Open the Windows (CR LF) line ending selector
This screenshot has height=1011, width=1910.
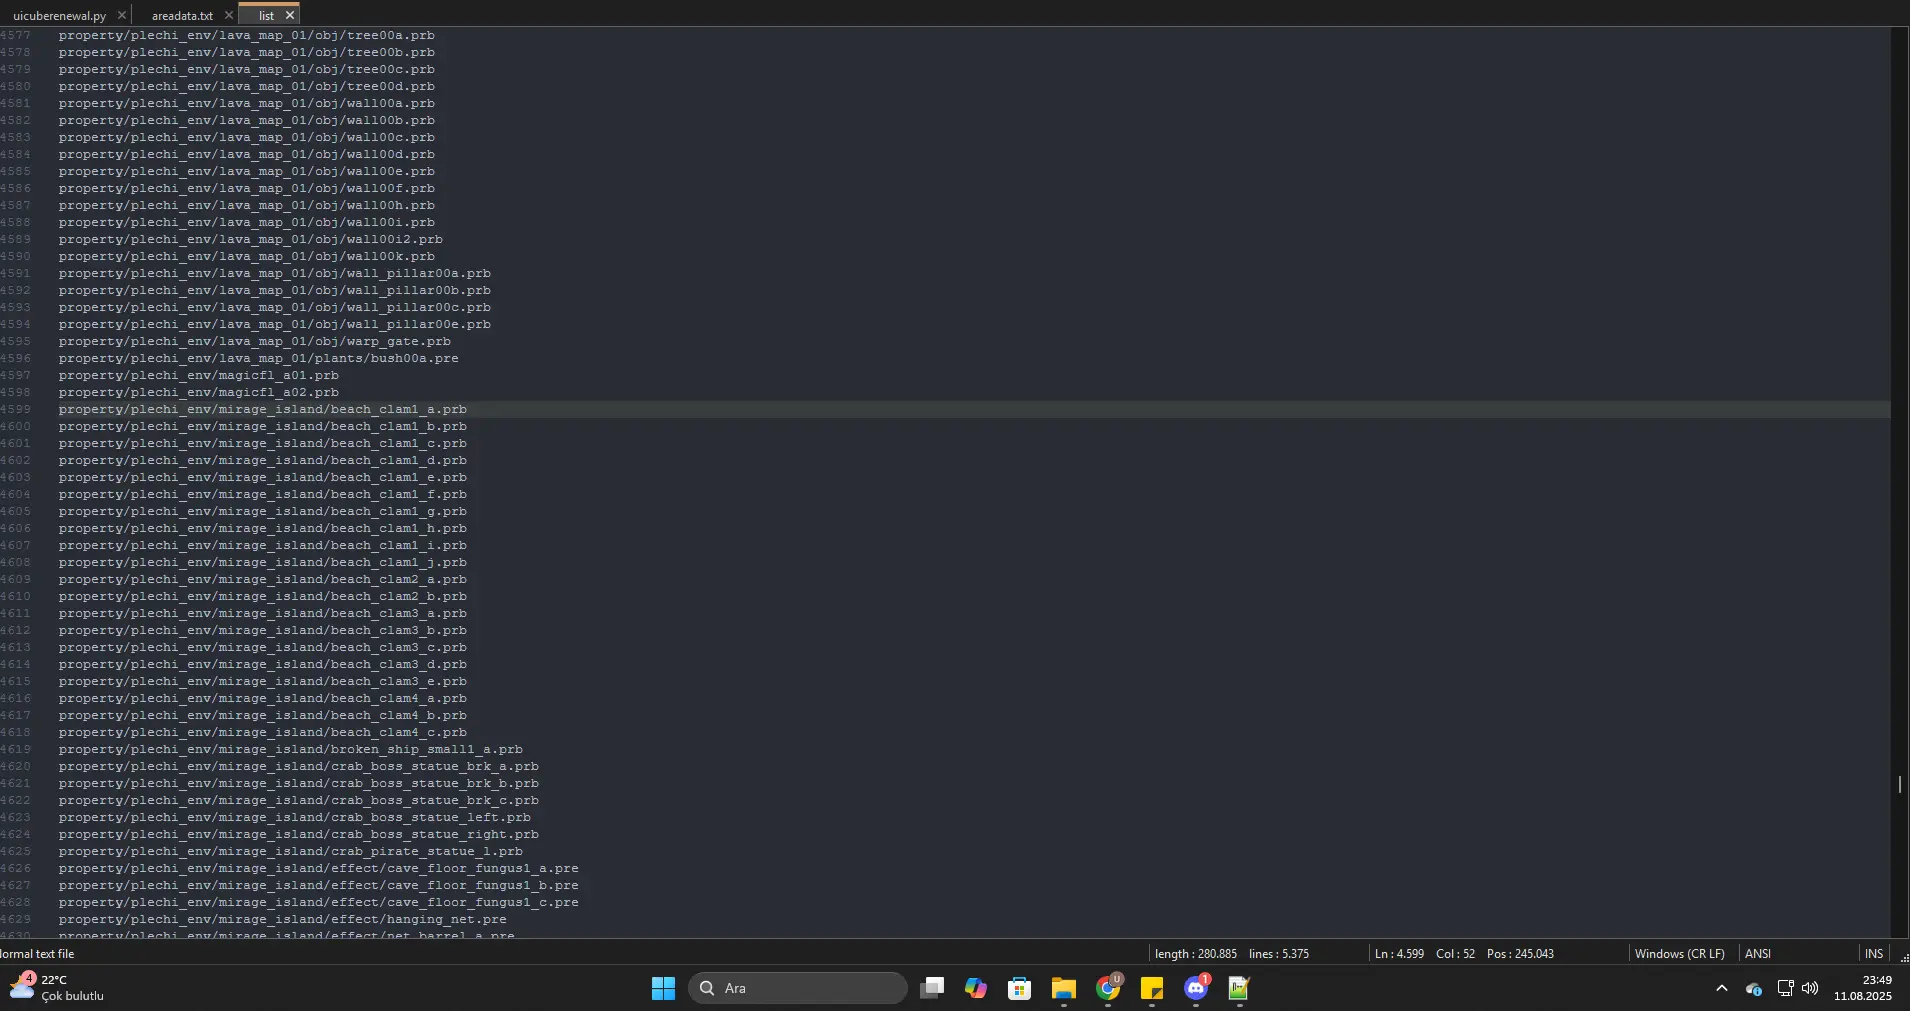(1679, 954)
